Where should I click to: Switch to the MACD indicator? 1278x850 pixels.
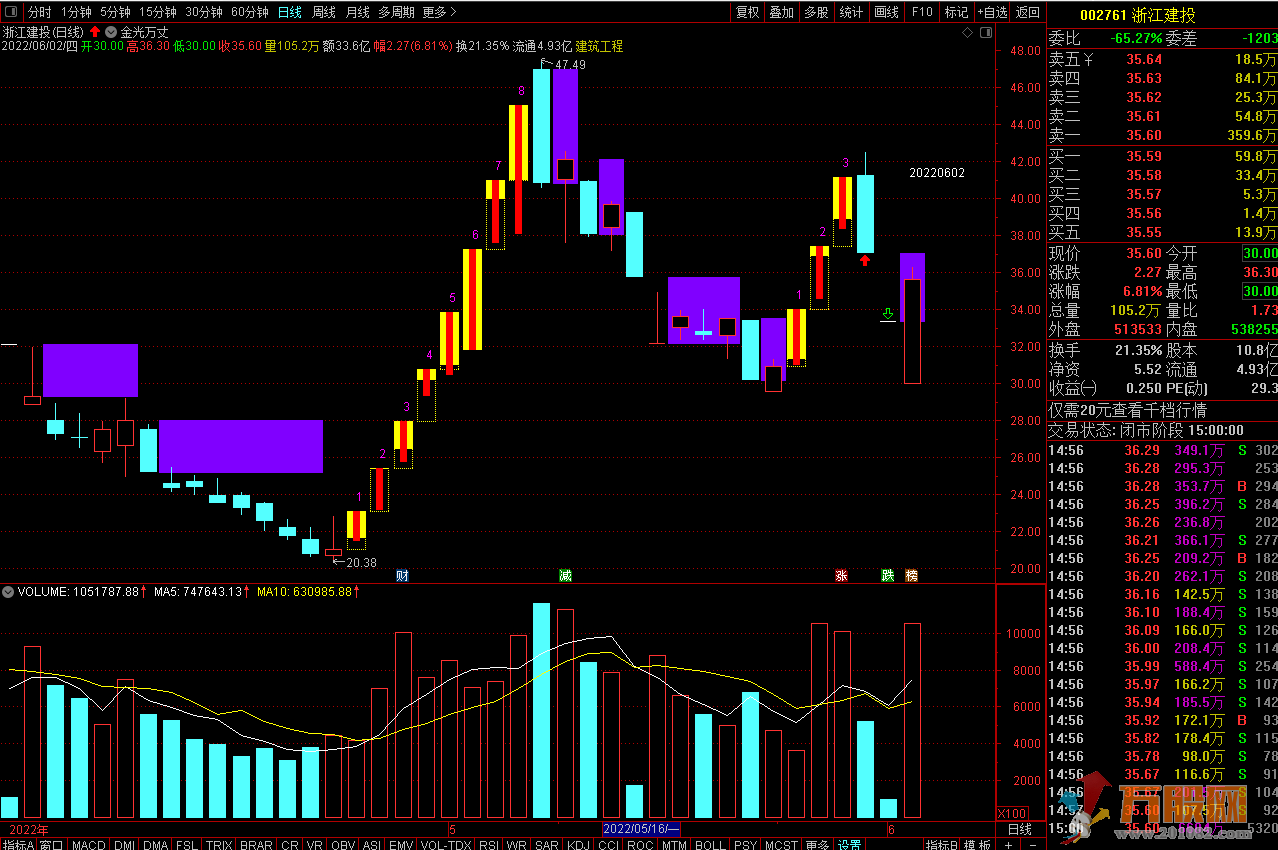click(x=89, y=844)
